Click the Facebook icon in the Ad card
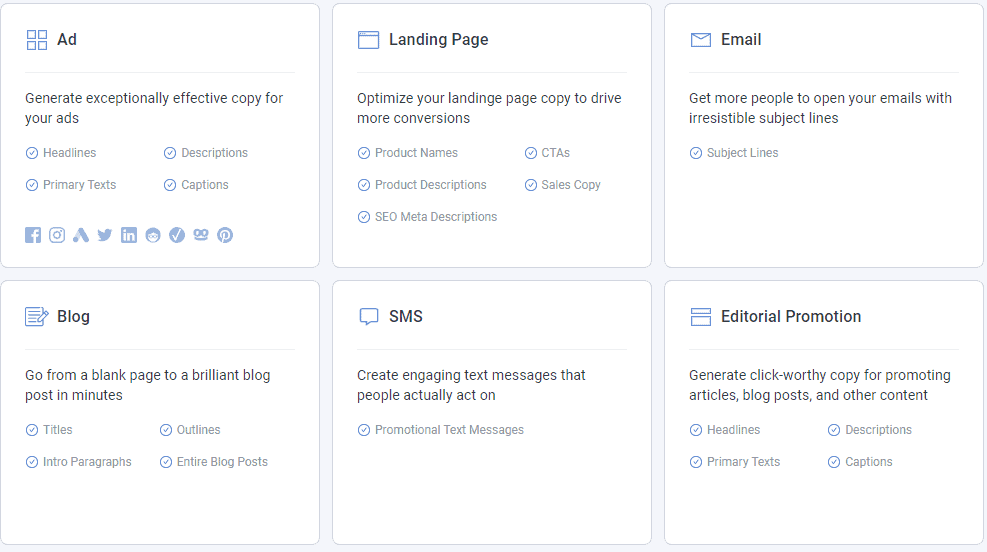 (x=33, y=235)
